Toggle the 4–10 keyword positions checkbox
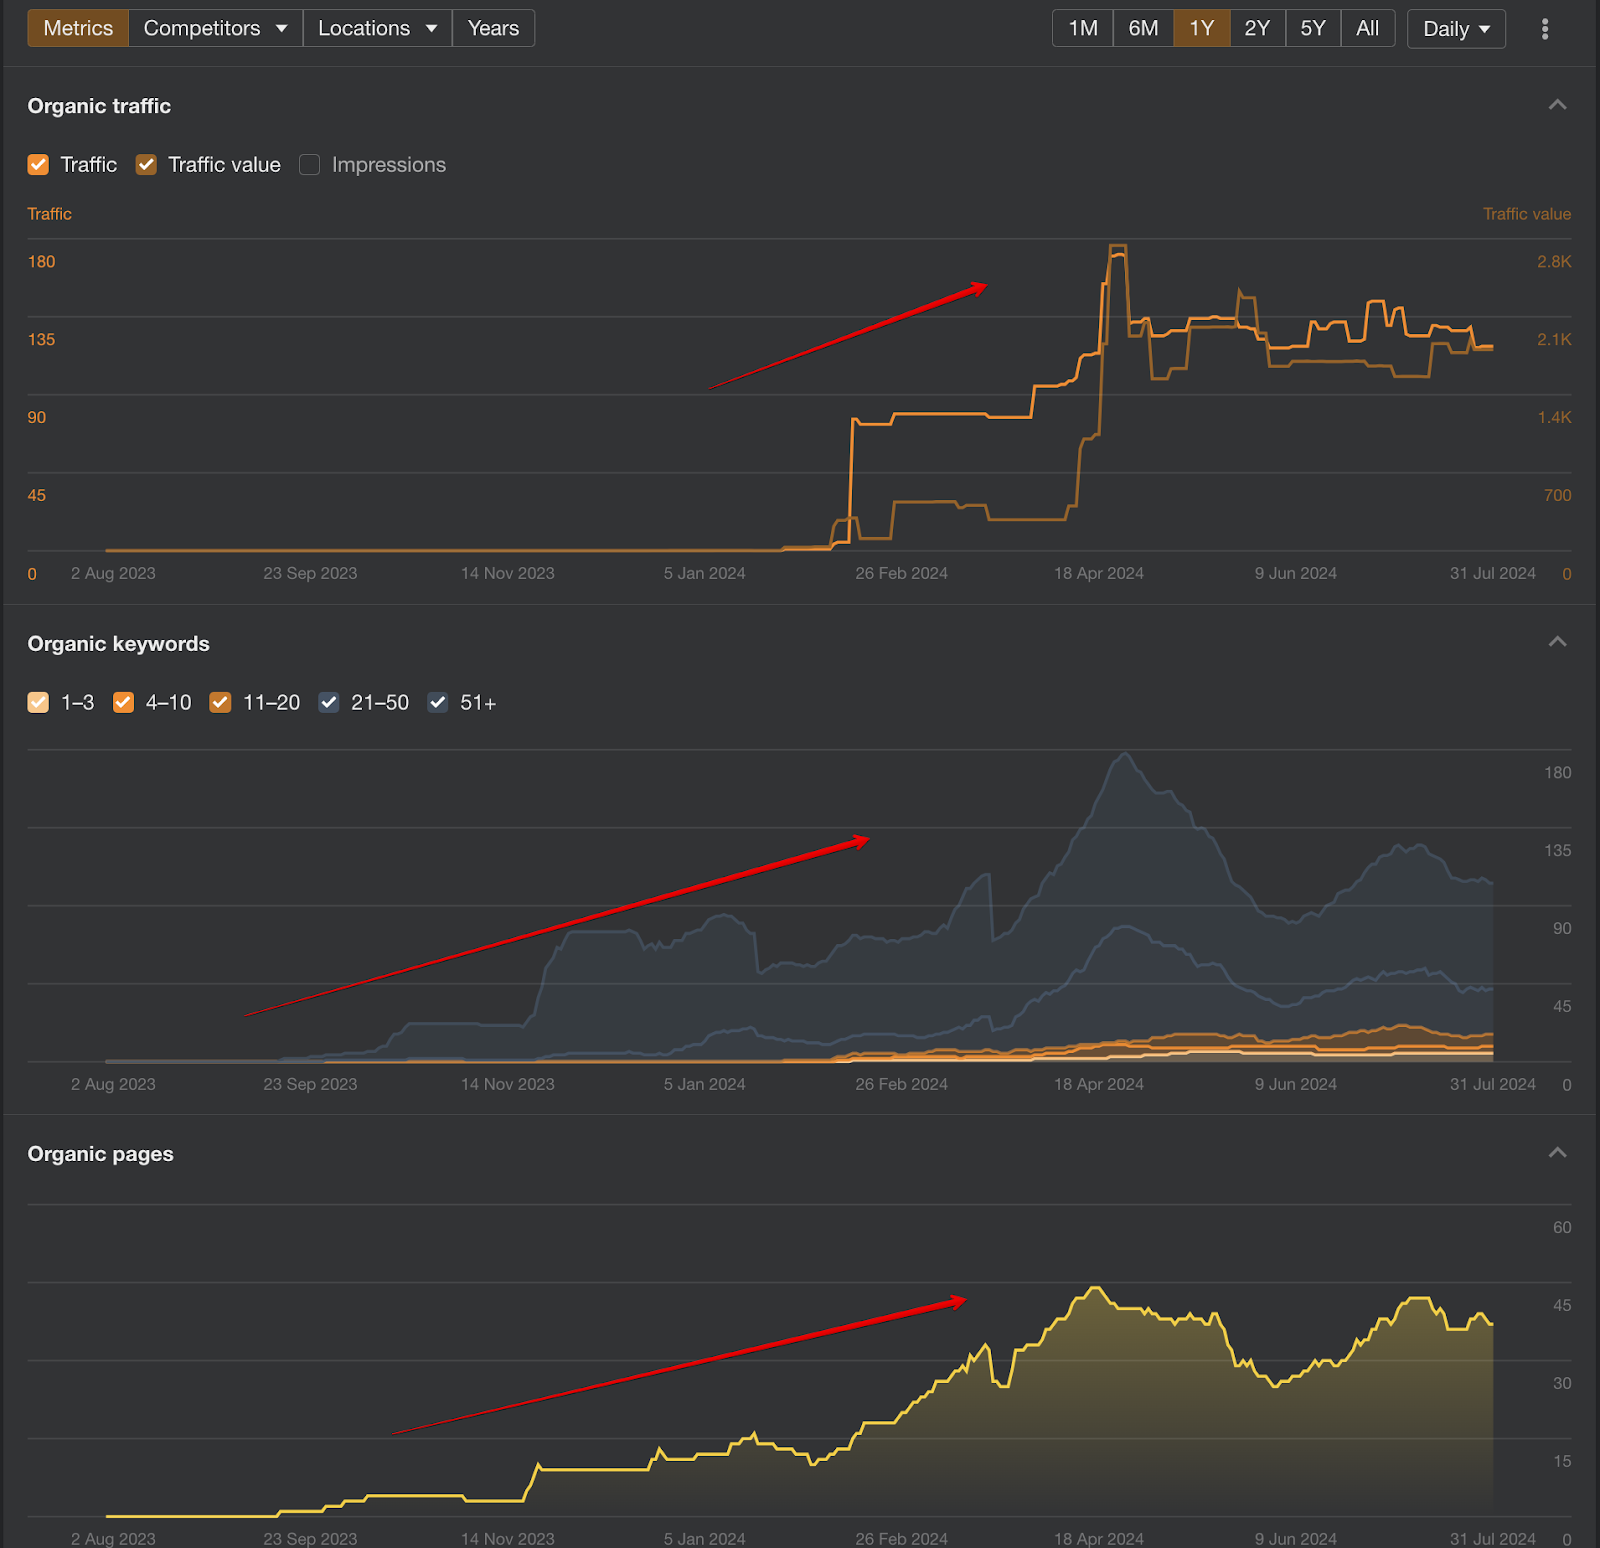 (123, 703)
